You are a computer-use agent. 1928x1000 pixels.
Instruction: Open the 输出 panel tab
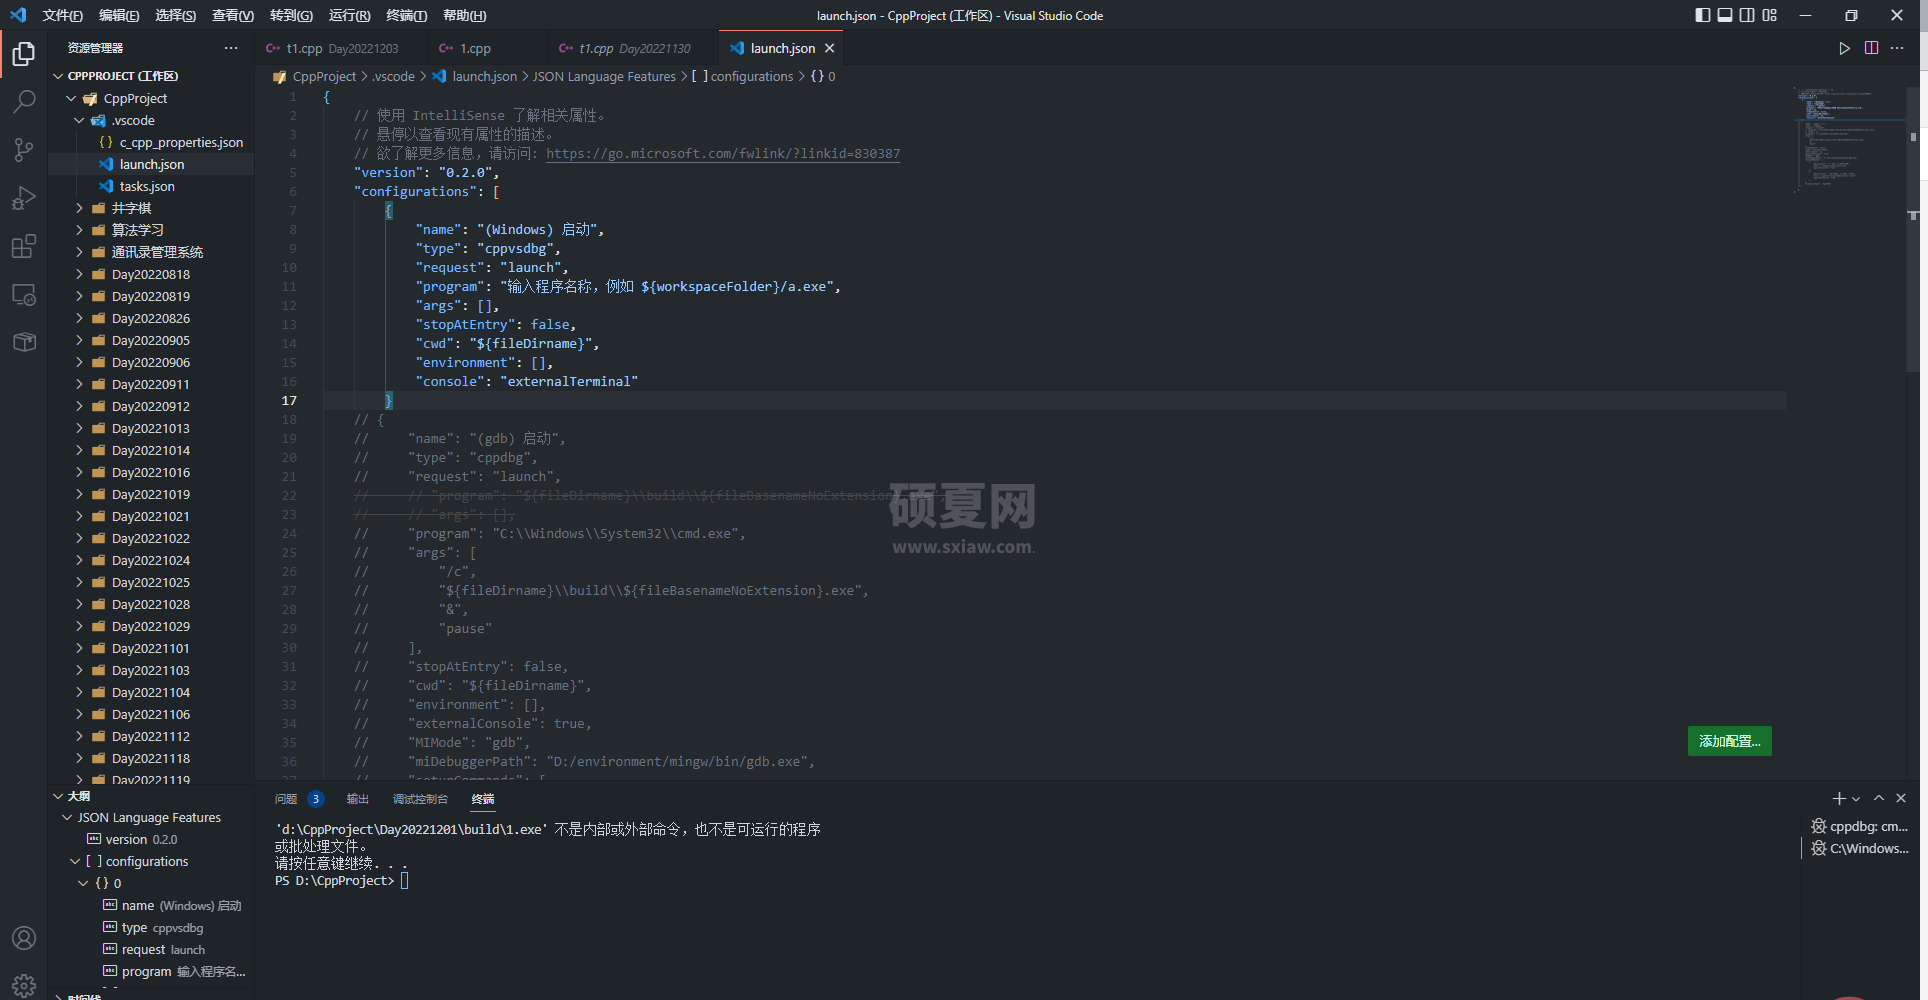pos(358,799)
